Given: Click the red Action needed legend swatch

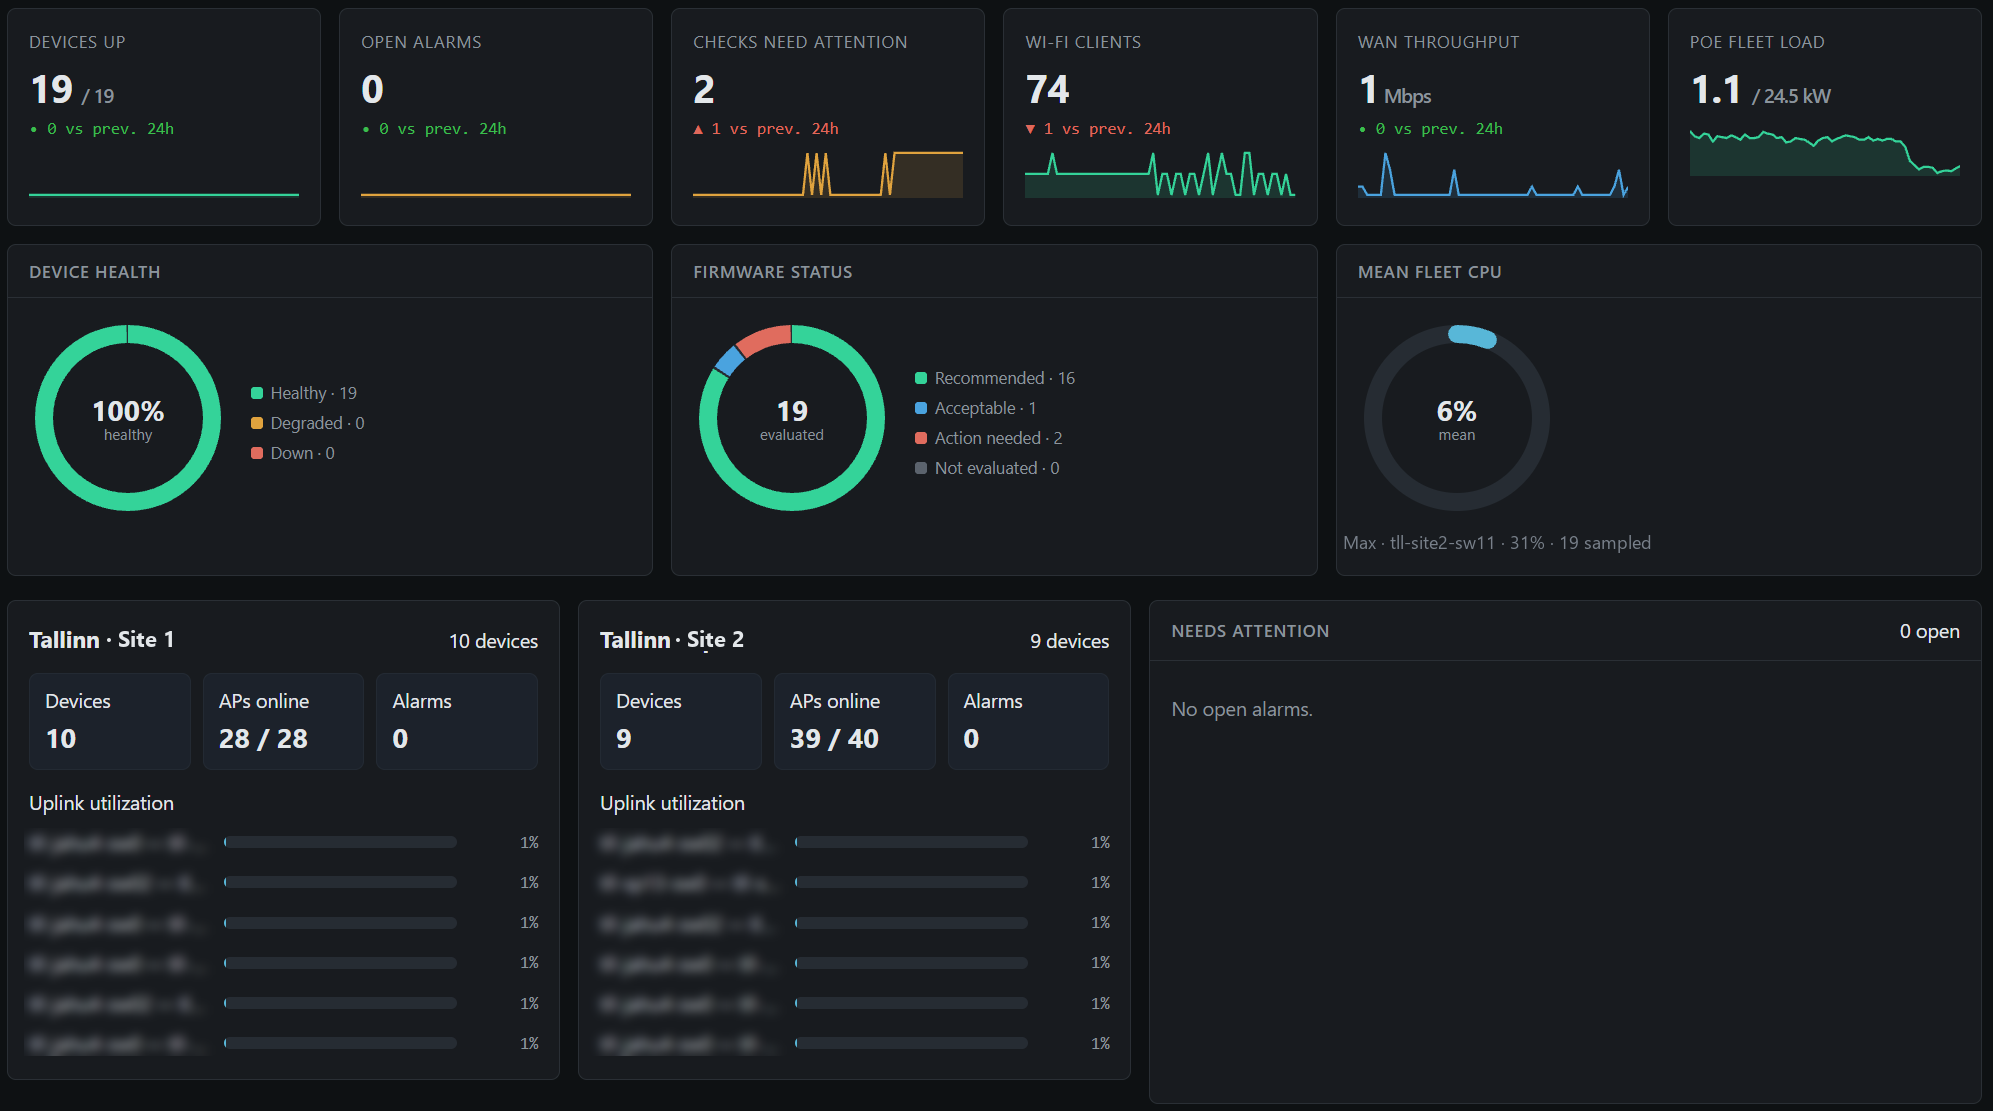Looking at the screenshot, I should click(x=921, y=438).
